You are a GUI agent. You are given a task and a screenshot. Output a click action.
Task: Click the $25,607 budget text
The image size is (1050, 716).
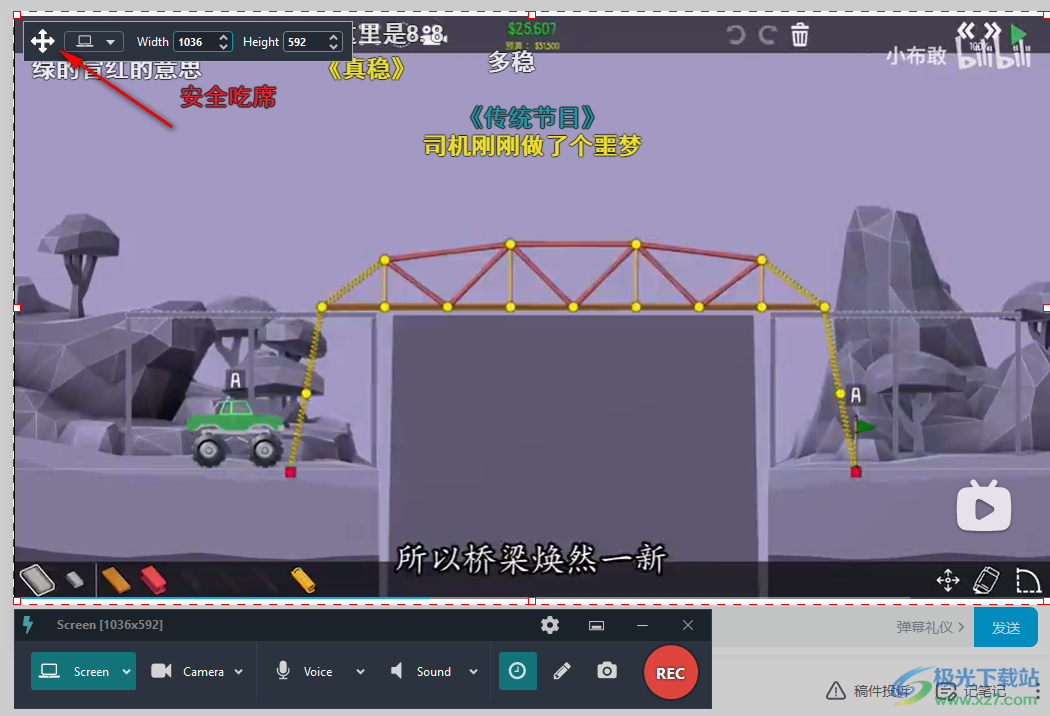pyautogui.click(x=532, y=29)
